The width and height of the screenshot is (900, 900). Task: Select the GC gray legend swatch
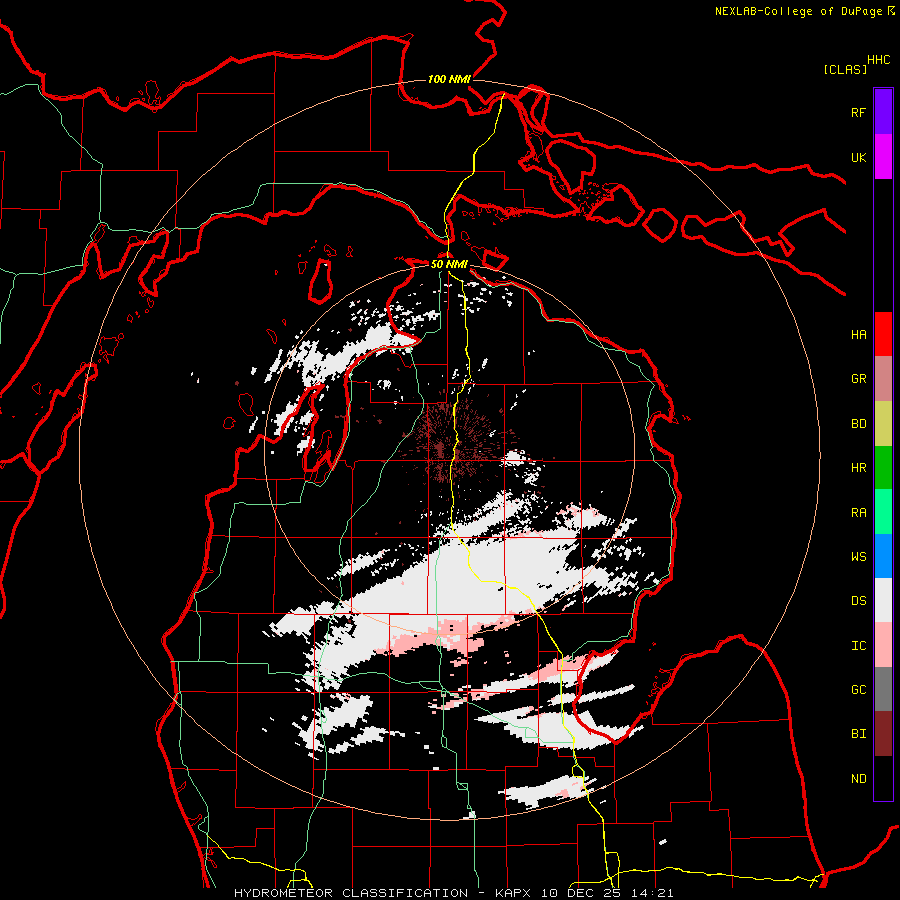(883, 689)
